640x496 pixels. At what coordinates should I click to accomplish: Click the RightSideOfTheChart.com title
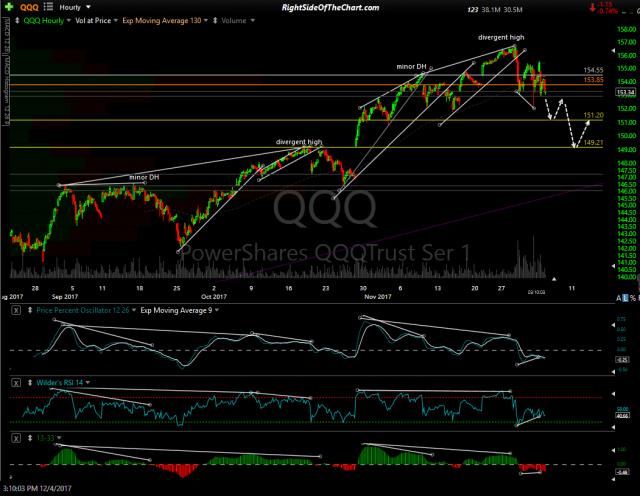point(331,7)
